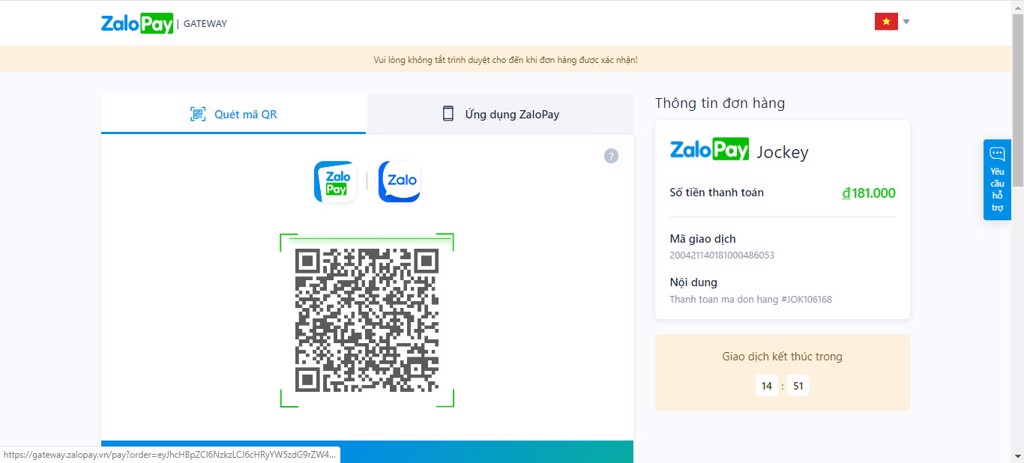Switch to Ứng dụng ZaloPay tab
1024x463 pixels.
(x=500, y=114)
